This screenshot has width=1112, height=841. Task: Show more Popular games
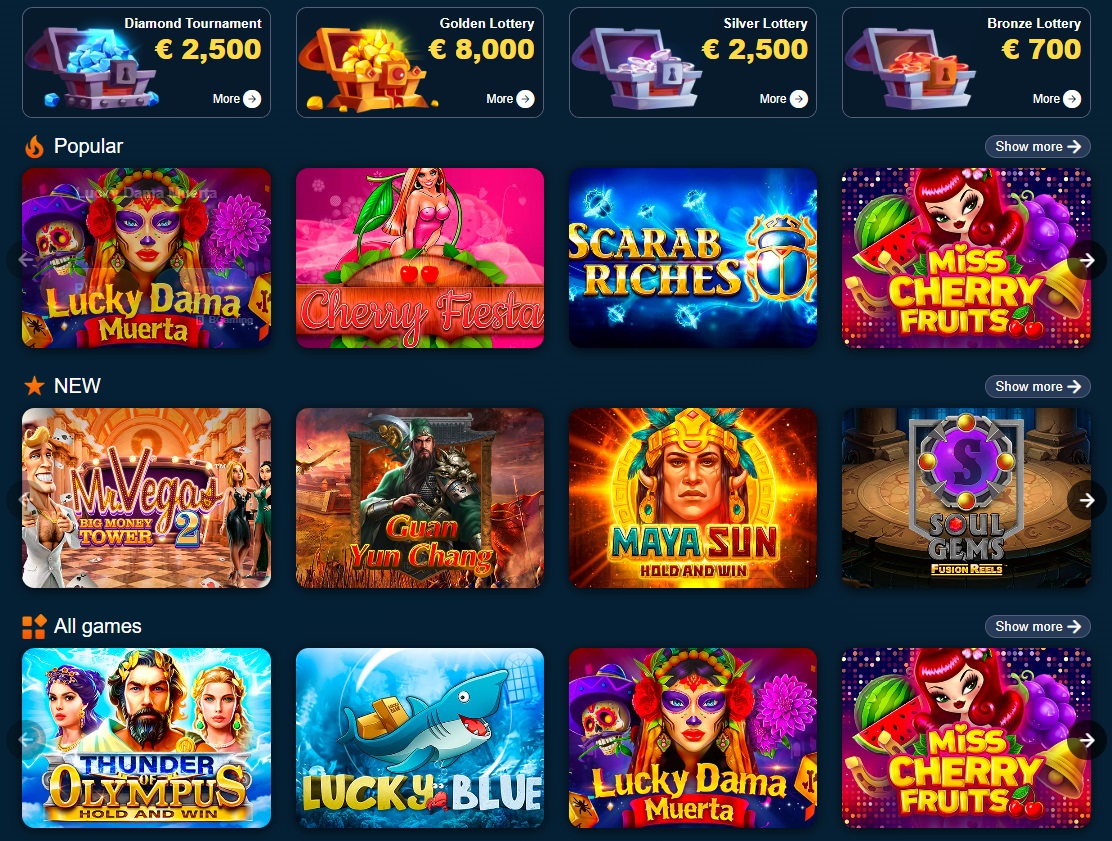pos(1038,147)
